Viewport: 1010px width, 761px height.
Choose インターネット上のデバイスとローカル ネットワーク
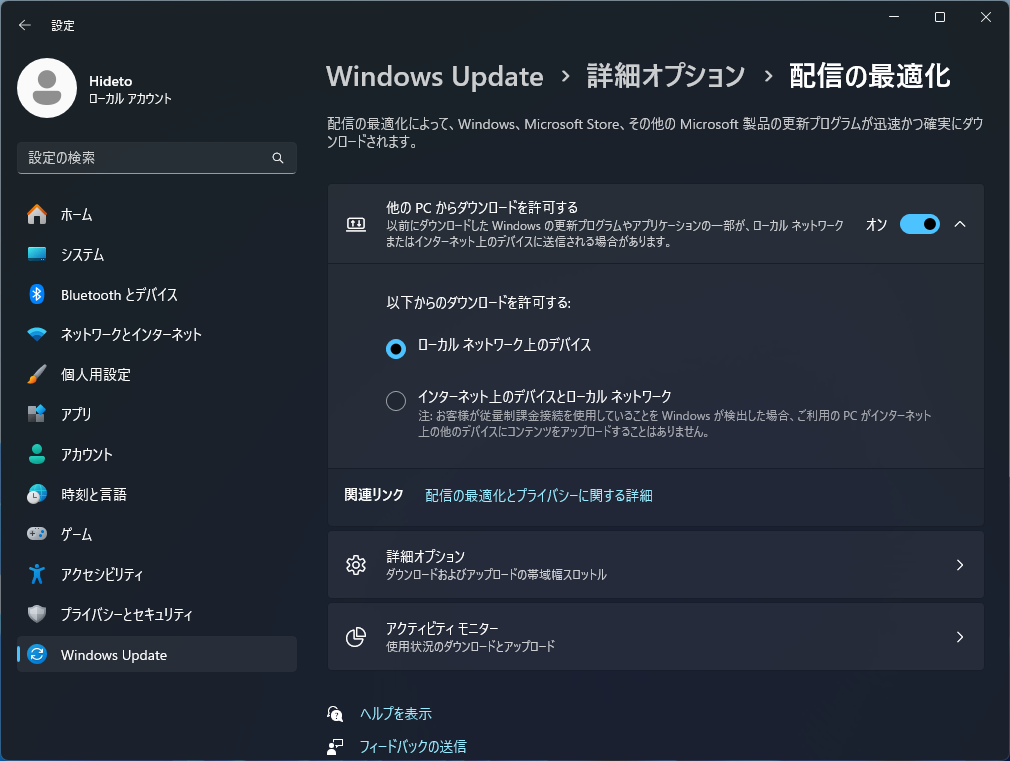click(396, 400)
